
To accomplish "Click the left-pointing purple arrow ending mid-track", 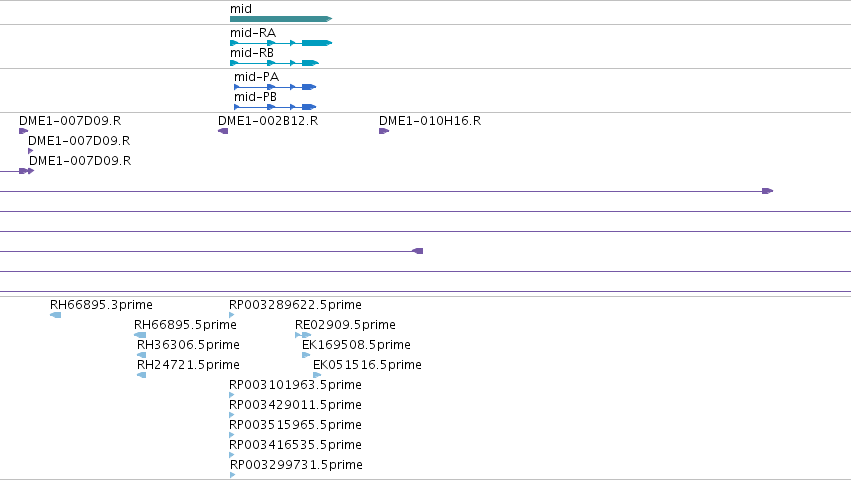I will [417, 251].
